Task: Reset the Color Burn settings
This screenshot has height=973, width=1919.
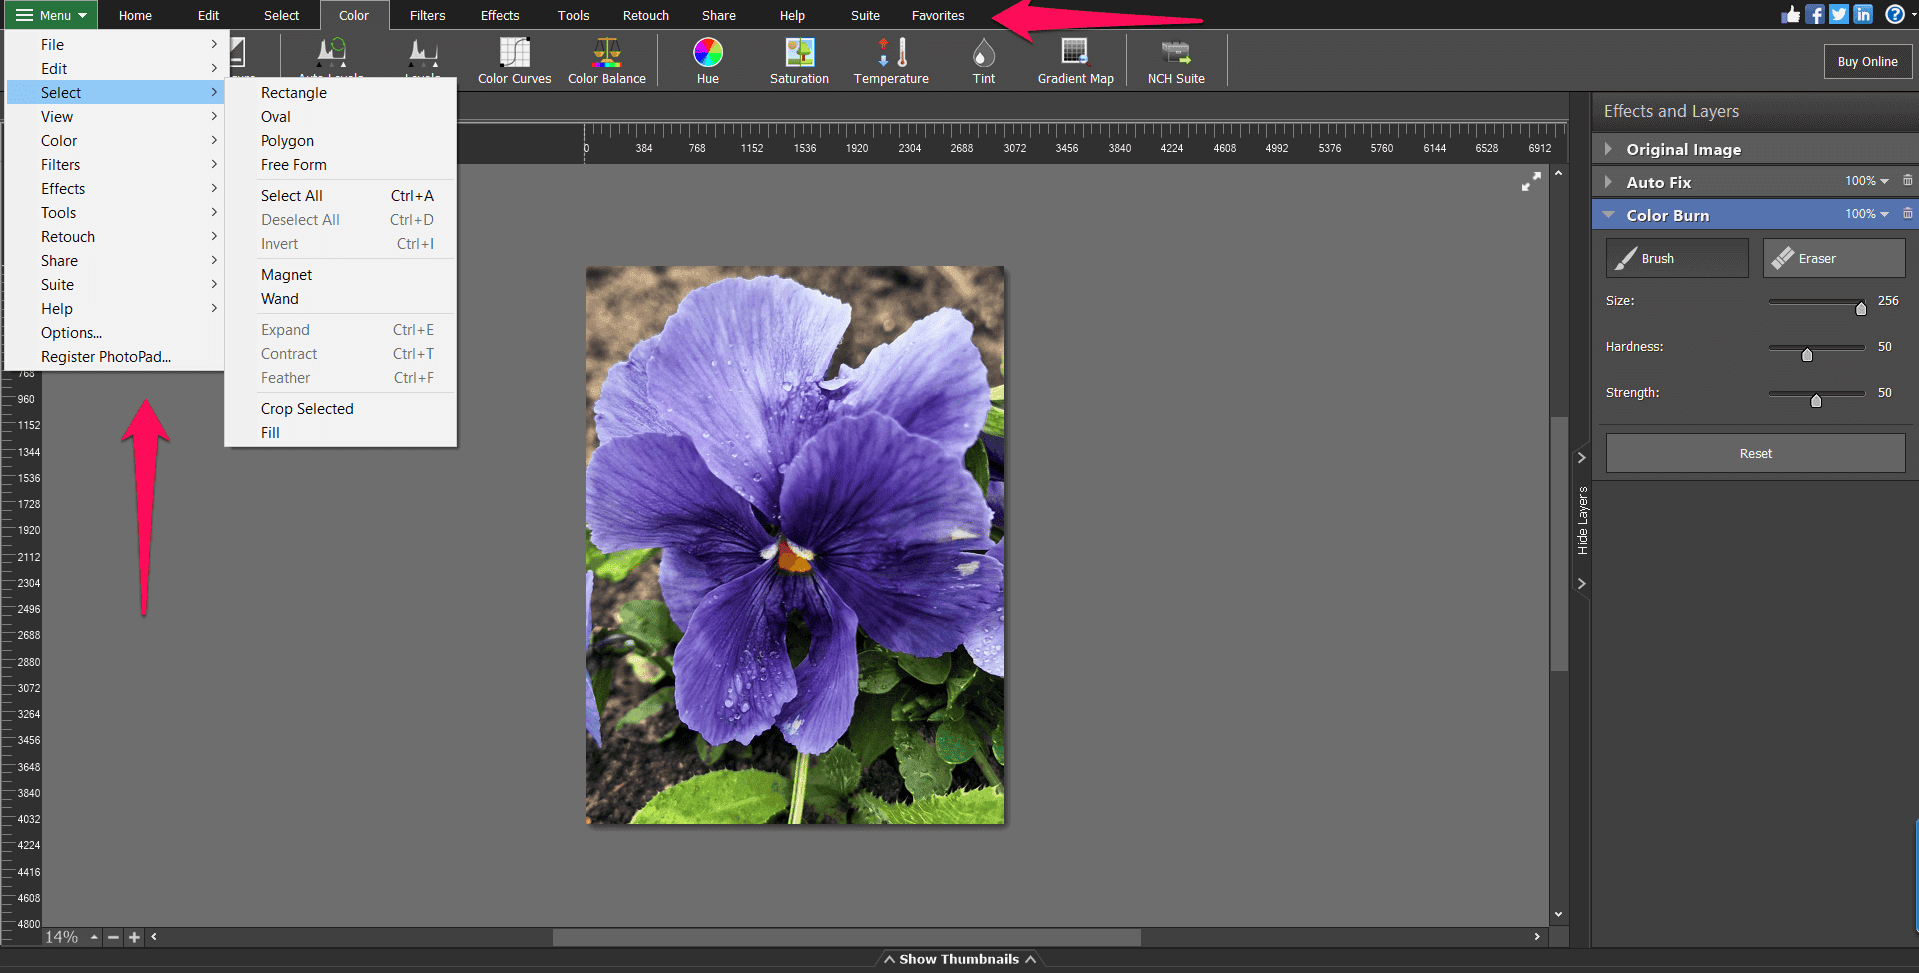Action: coord(1754,453)
